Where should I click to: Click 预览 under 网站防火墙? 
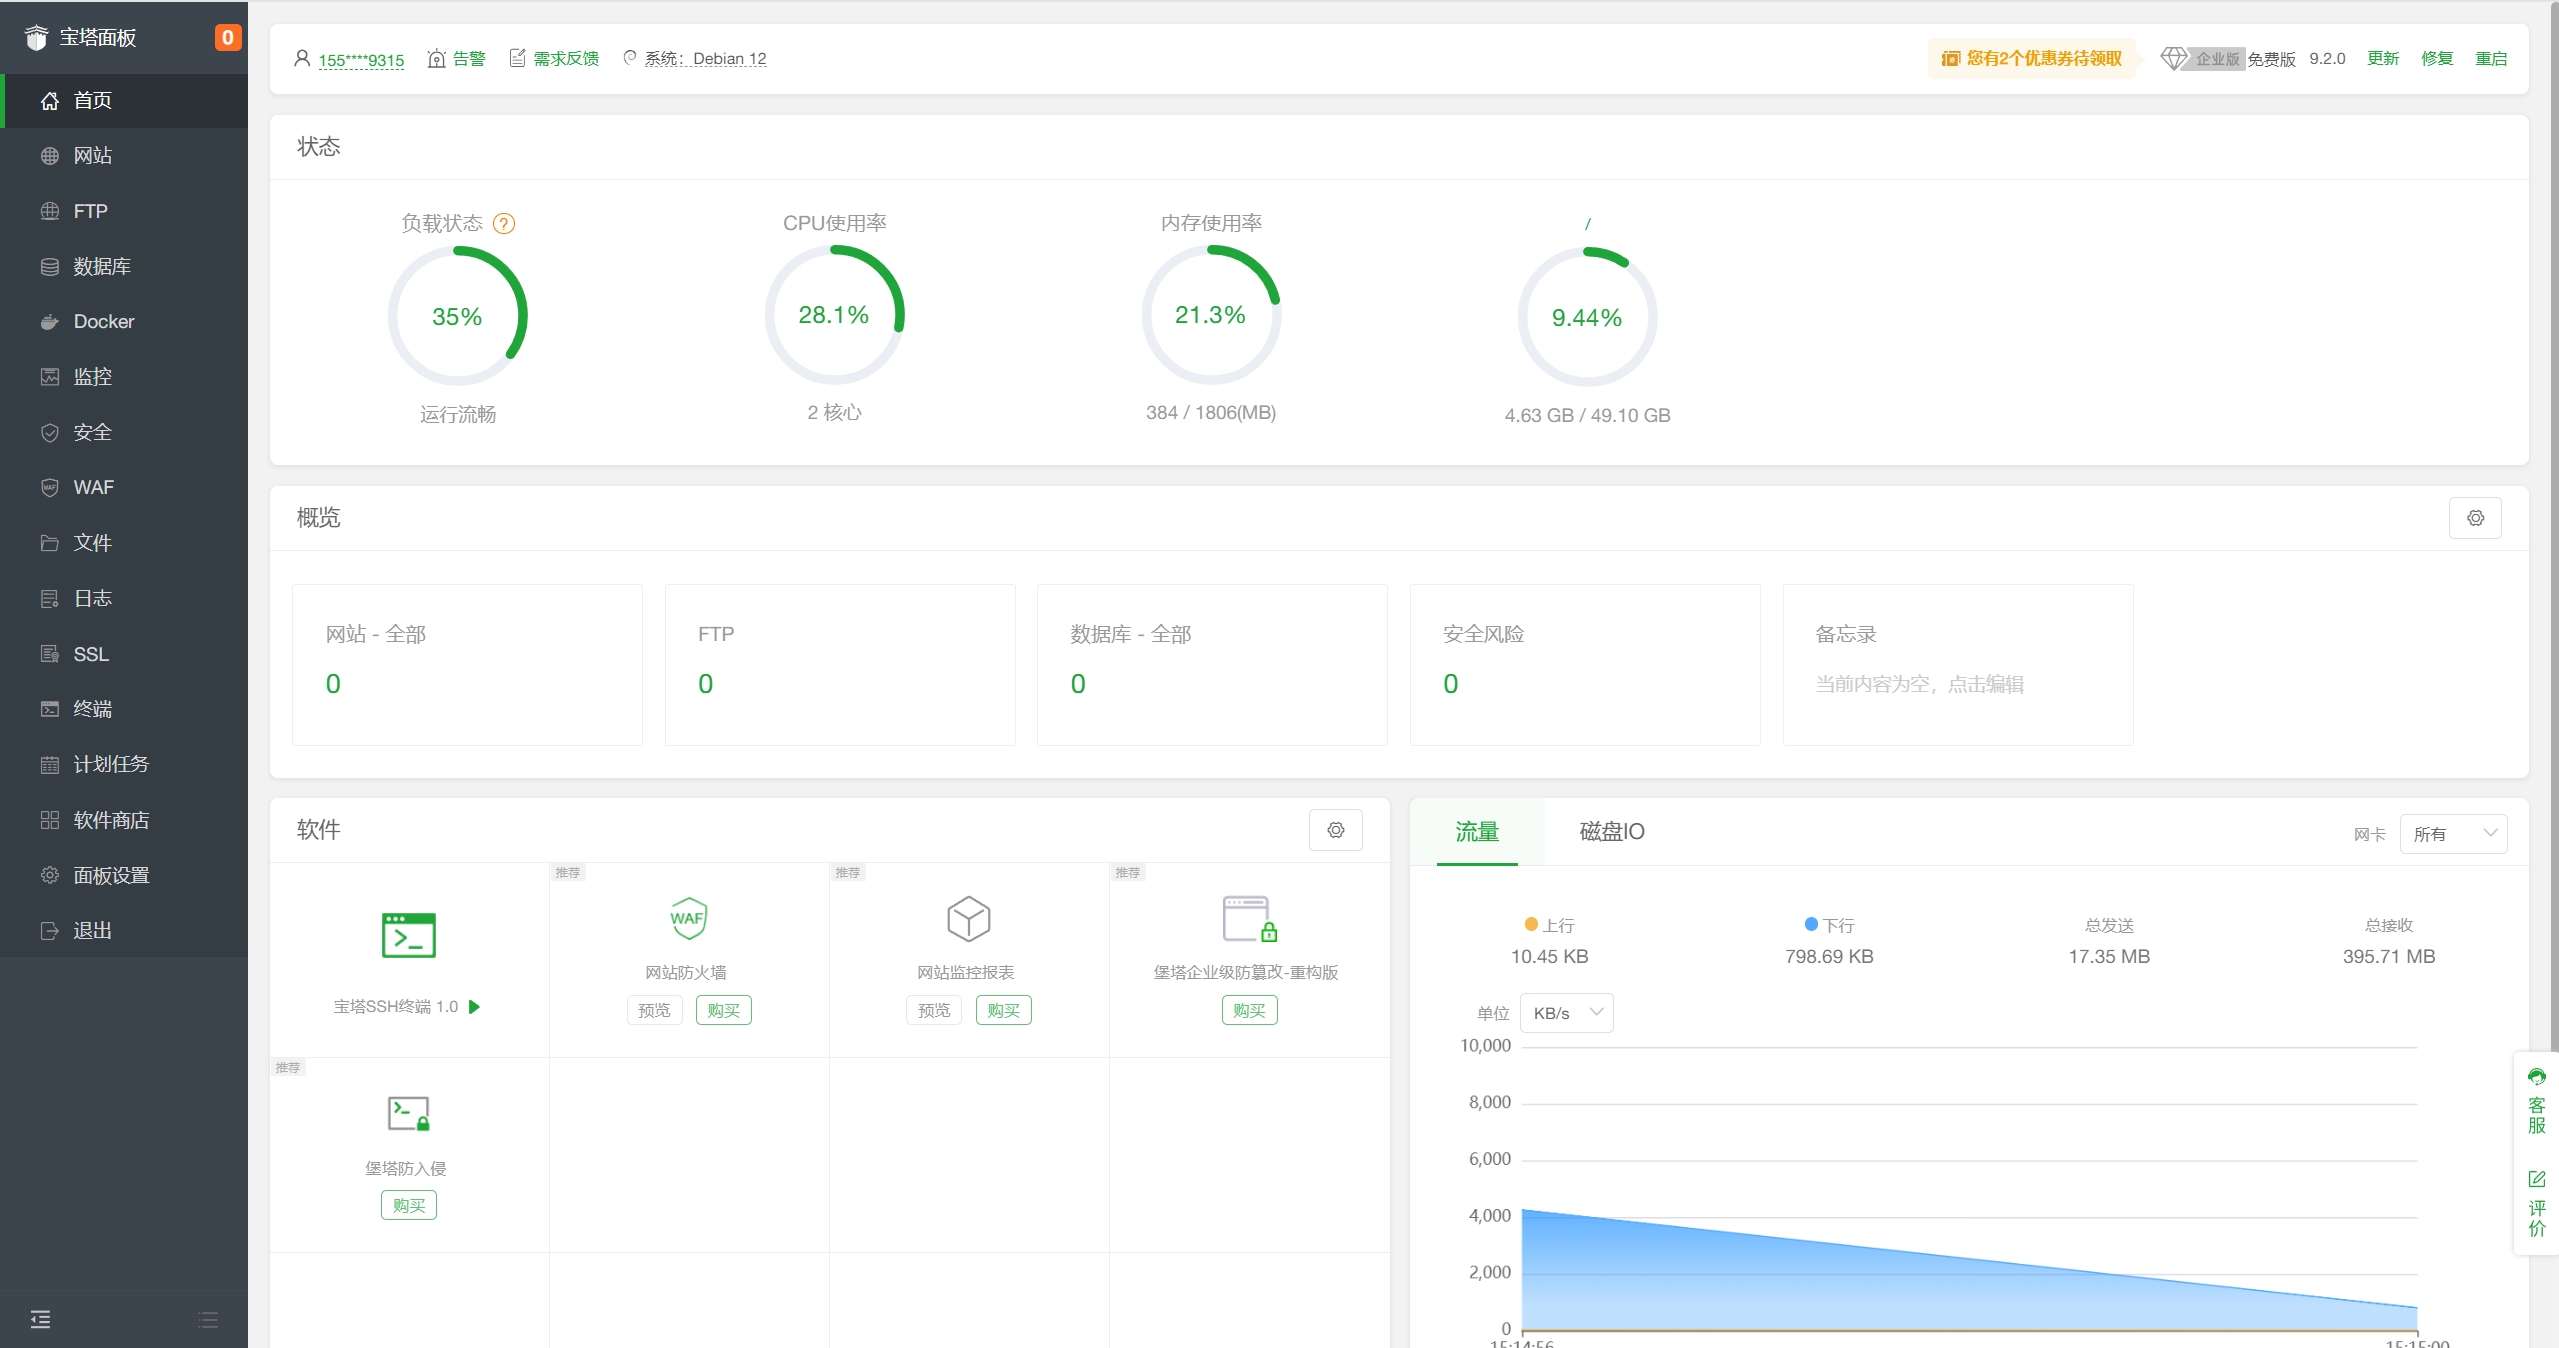coord(654,1010)
